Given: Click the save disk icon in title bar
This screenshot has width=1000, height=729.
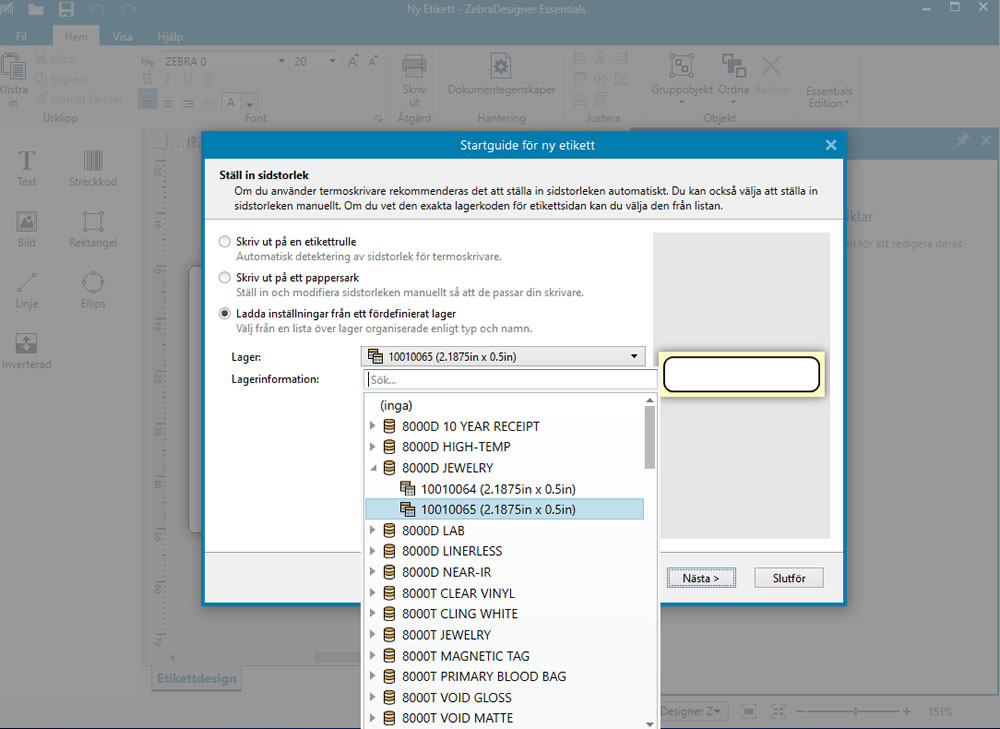Looking at the screenshot, I should [x=66, y=9].
